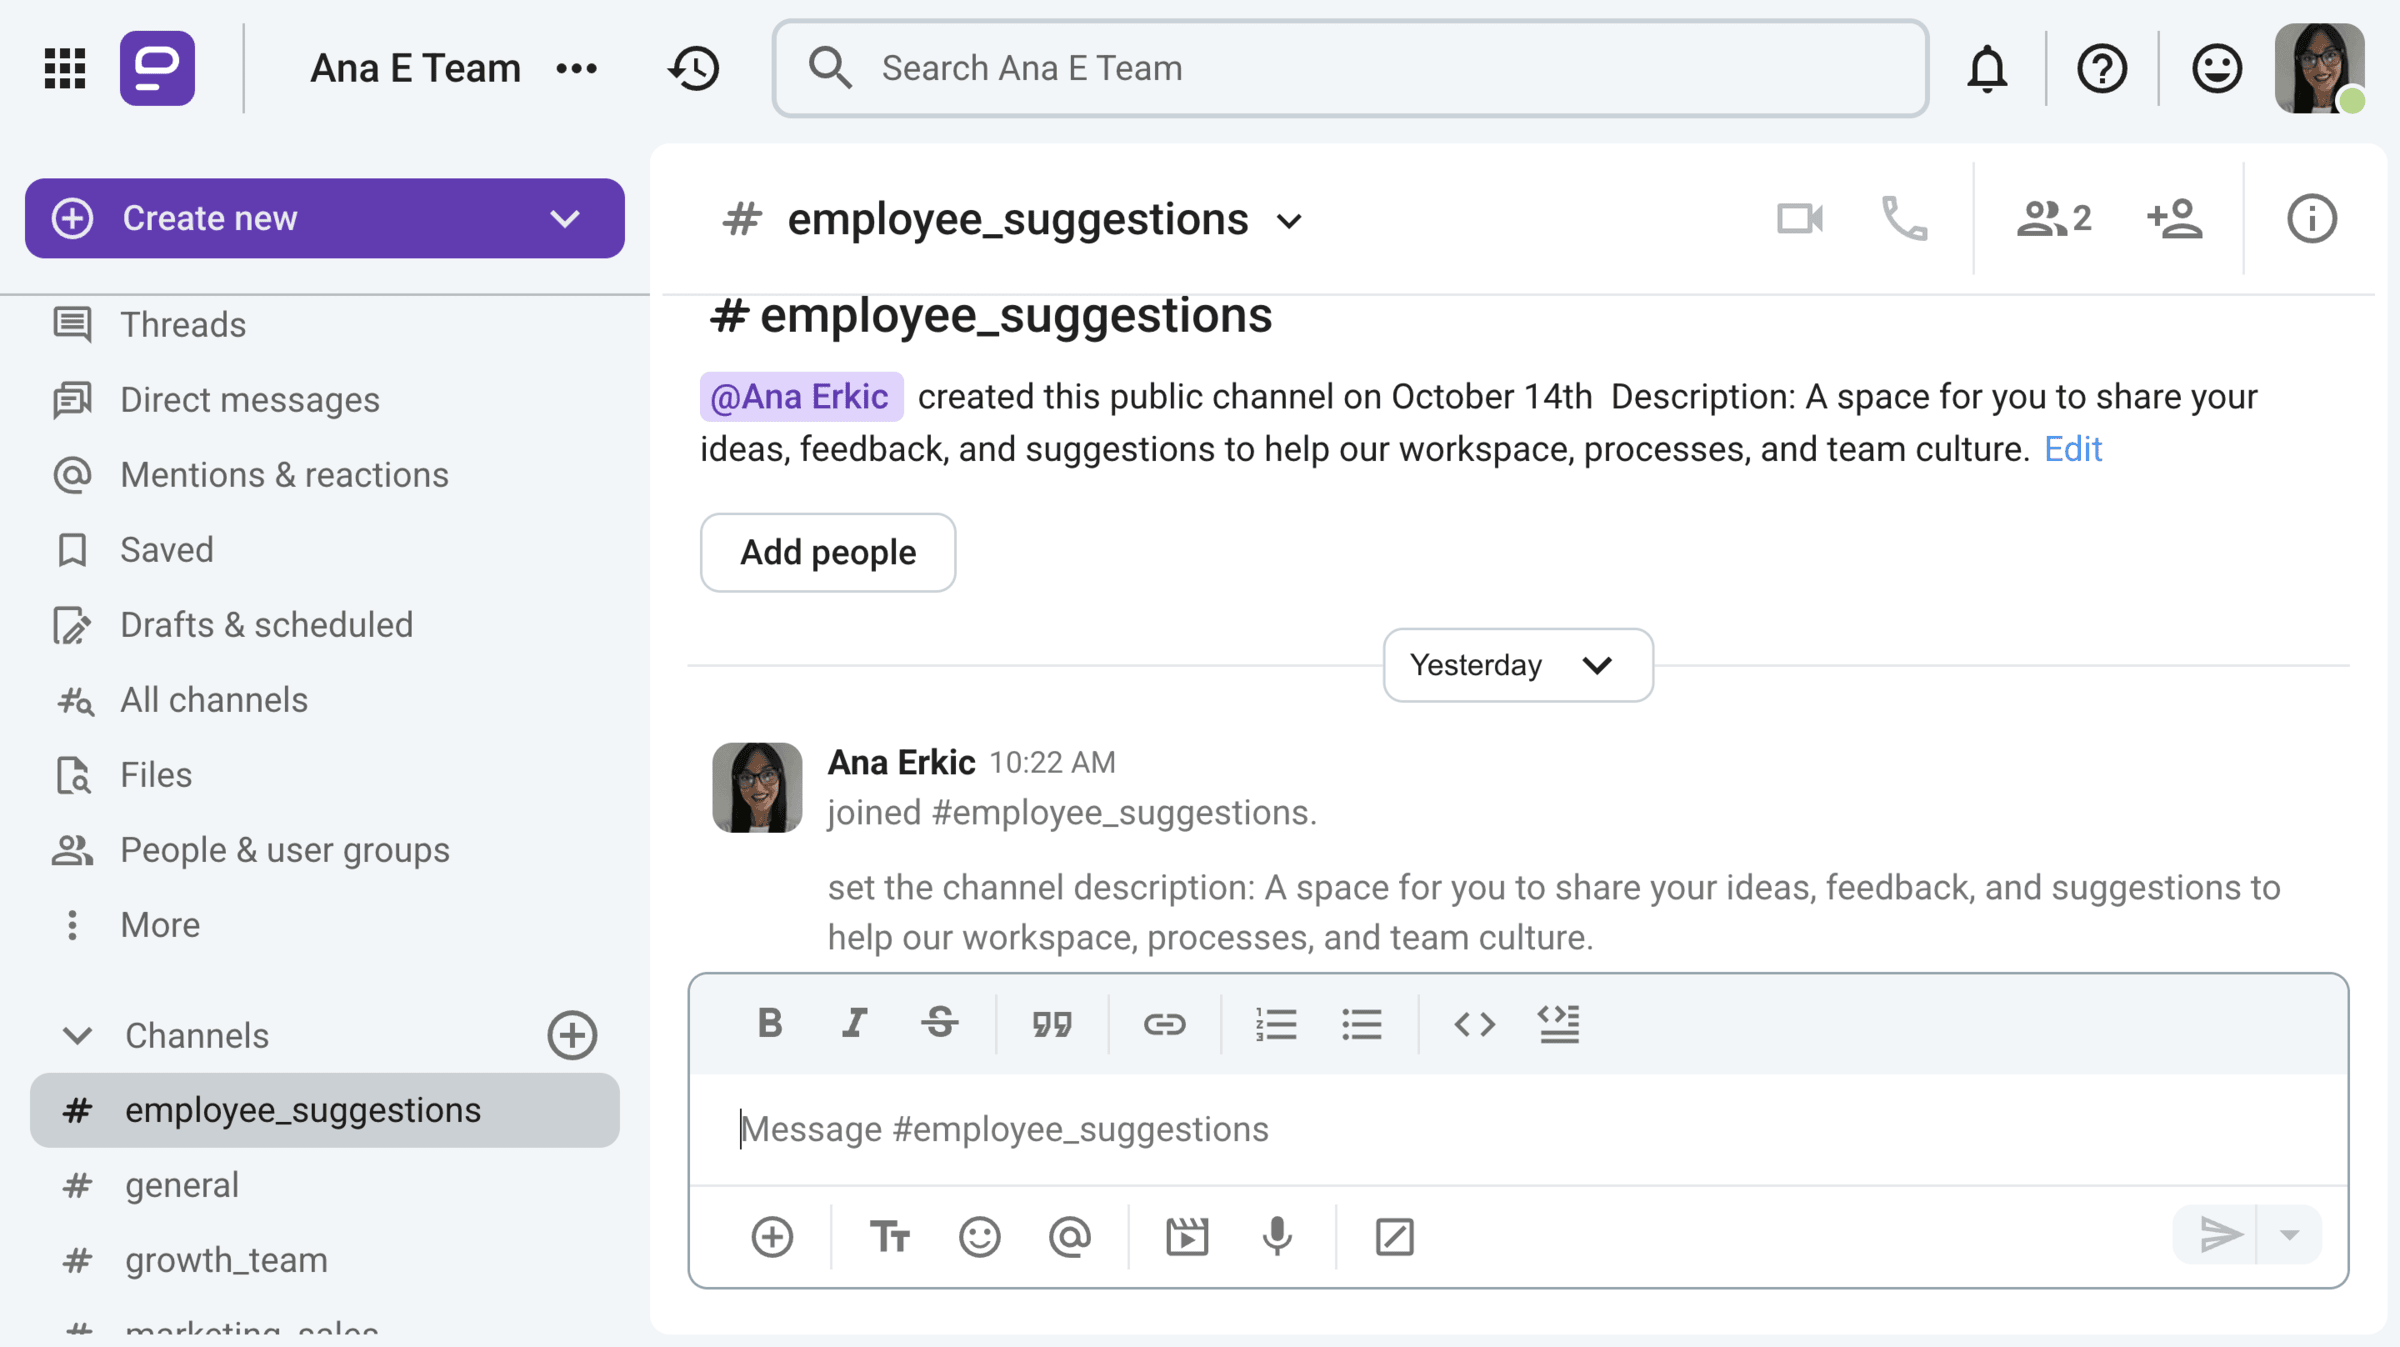Toggle italic text formatting
The image size is (2400, 1347).
click(x=854, y=1023)
